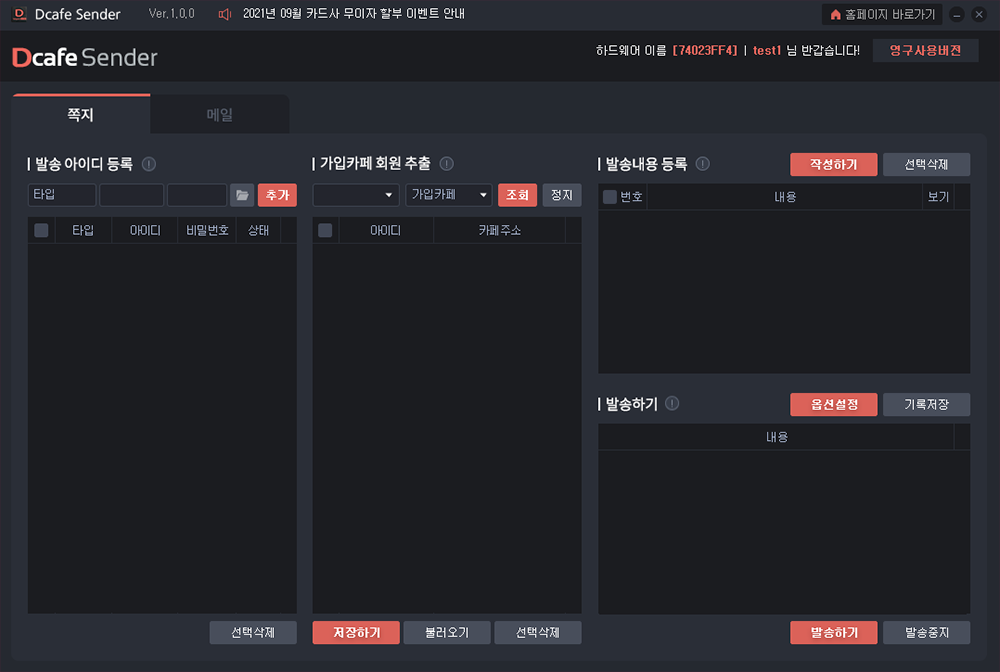The height and width of the screenshot is (672, 1000).
Task: Click info icon beside 가입카페 회원 추출
Action: point(446,164)
